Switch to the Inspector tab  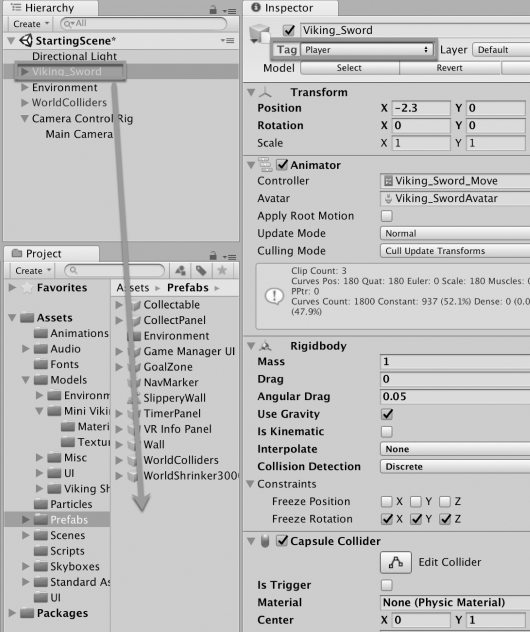(x=291, y=8)
